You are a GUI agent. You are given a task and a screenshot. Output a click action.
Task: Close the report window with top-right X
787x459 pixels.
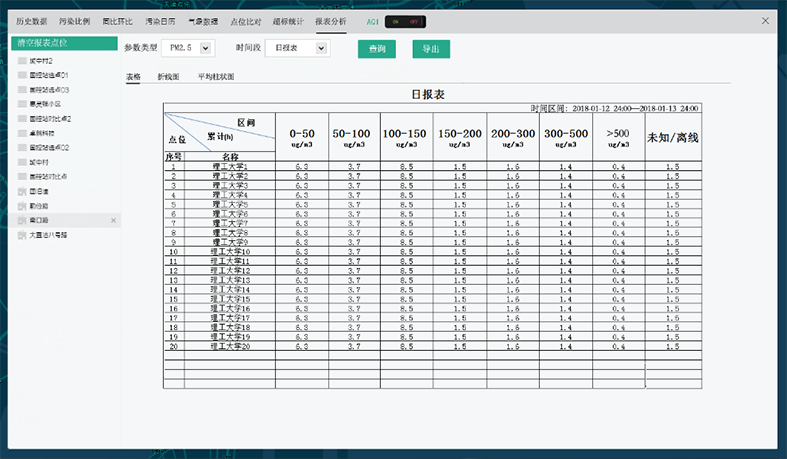pos(766,21)
